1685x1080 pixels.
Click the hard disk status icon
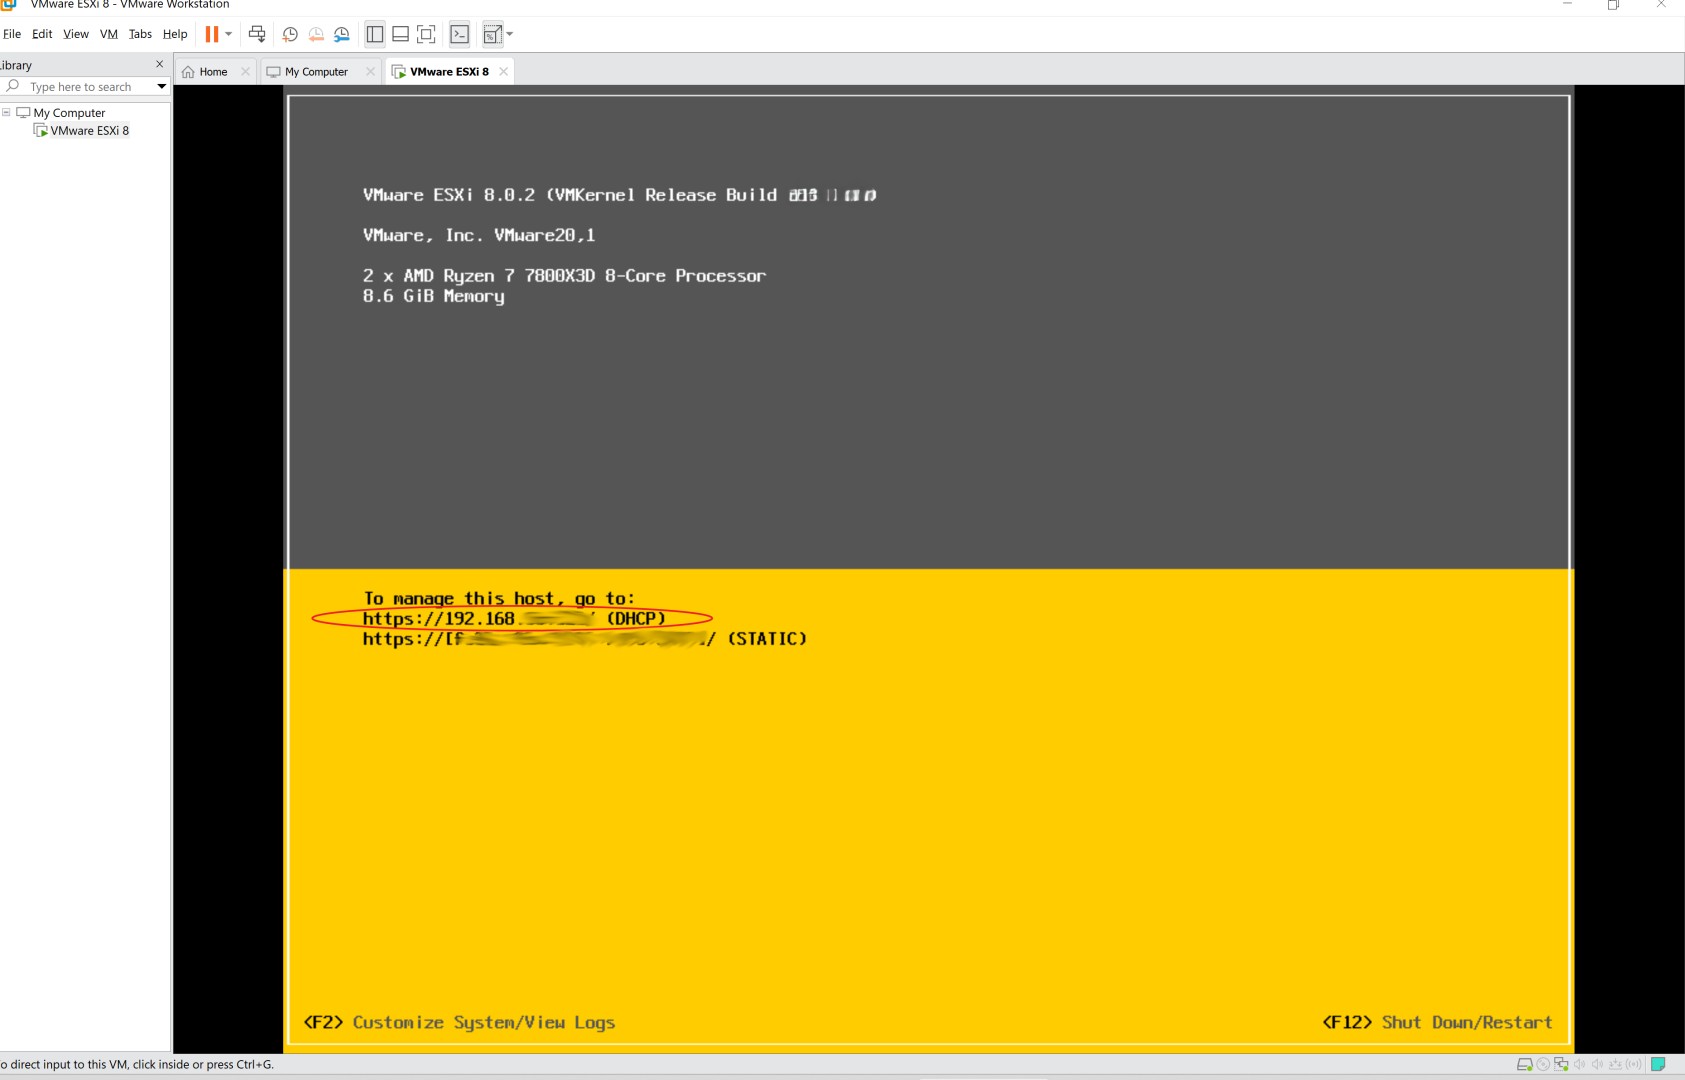[1525, 1064]
